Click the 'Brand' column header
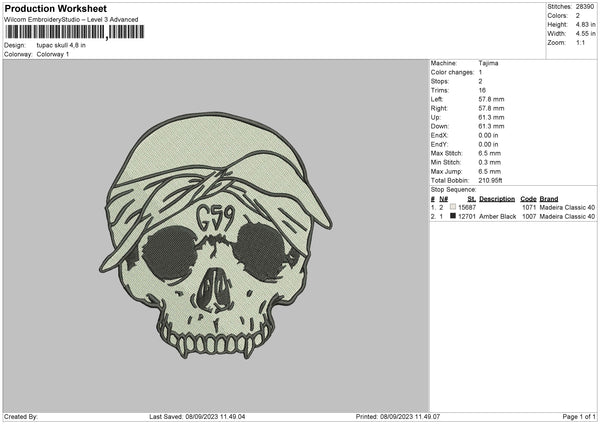600x424 pixels. pyautogui.click(x=549, y=199)
